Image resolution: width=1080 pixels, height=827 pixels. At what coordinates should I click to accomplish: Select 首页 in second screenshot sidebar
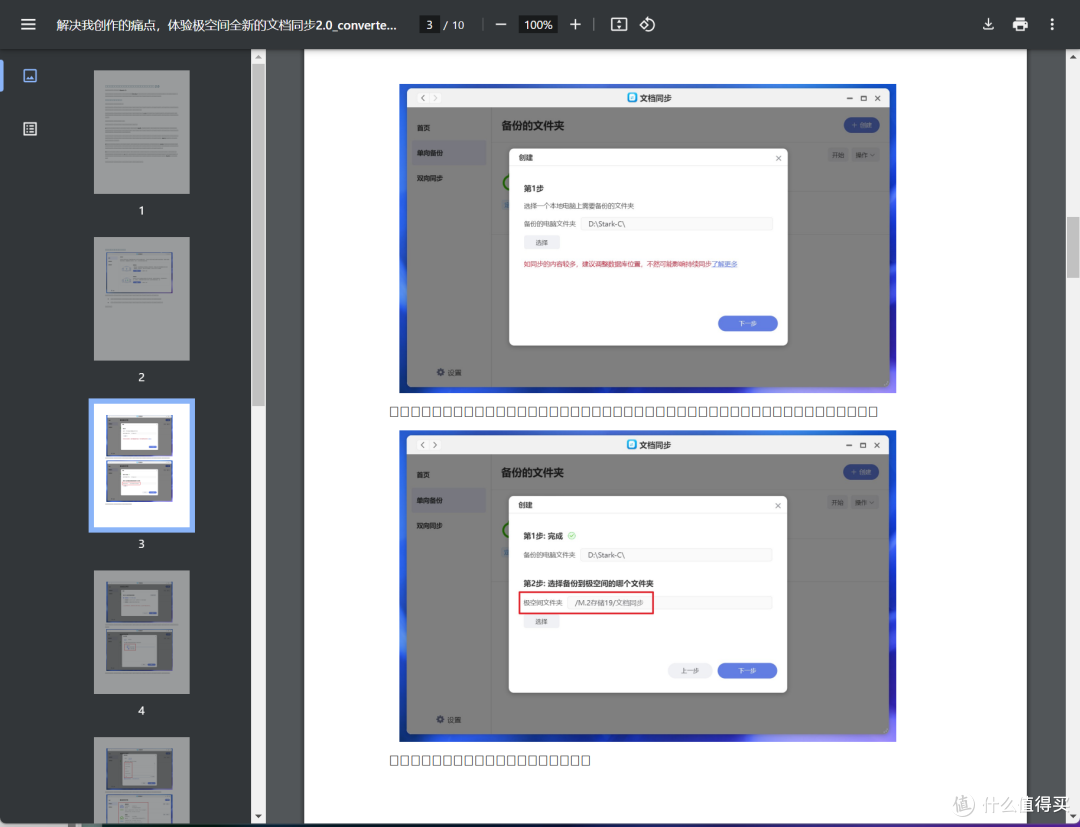tap(424, 475)
